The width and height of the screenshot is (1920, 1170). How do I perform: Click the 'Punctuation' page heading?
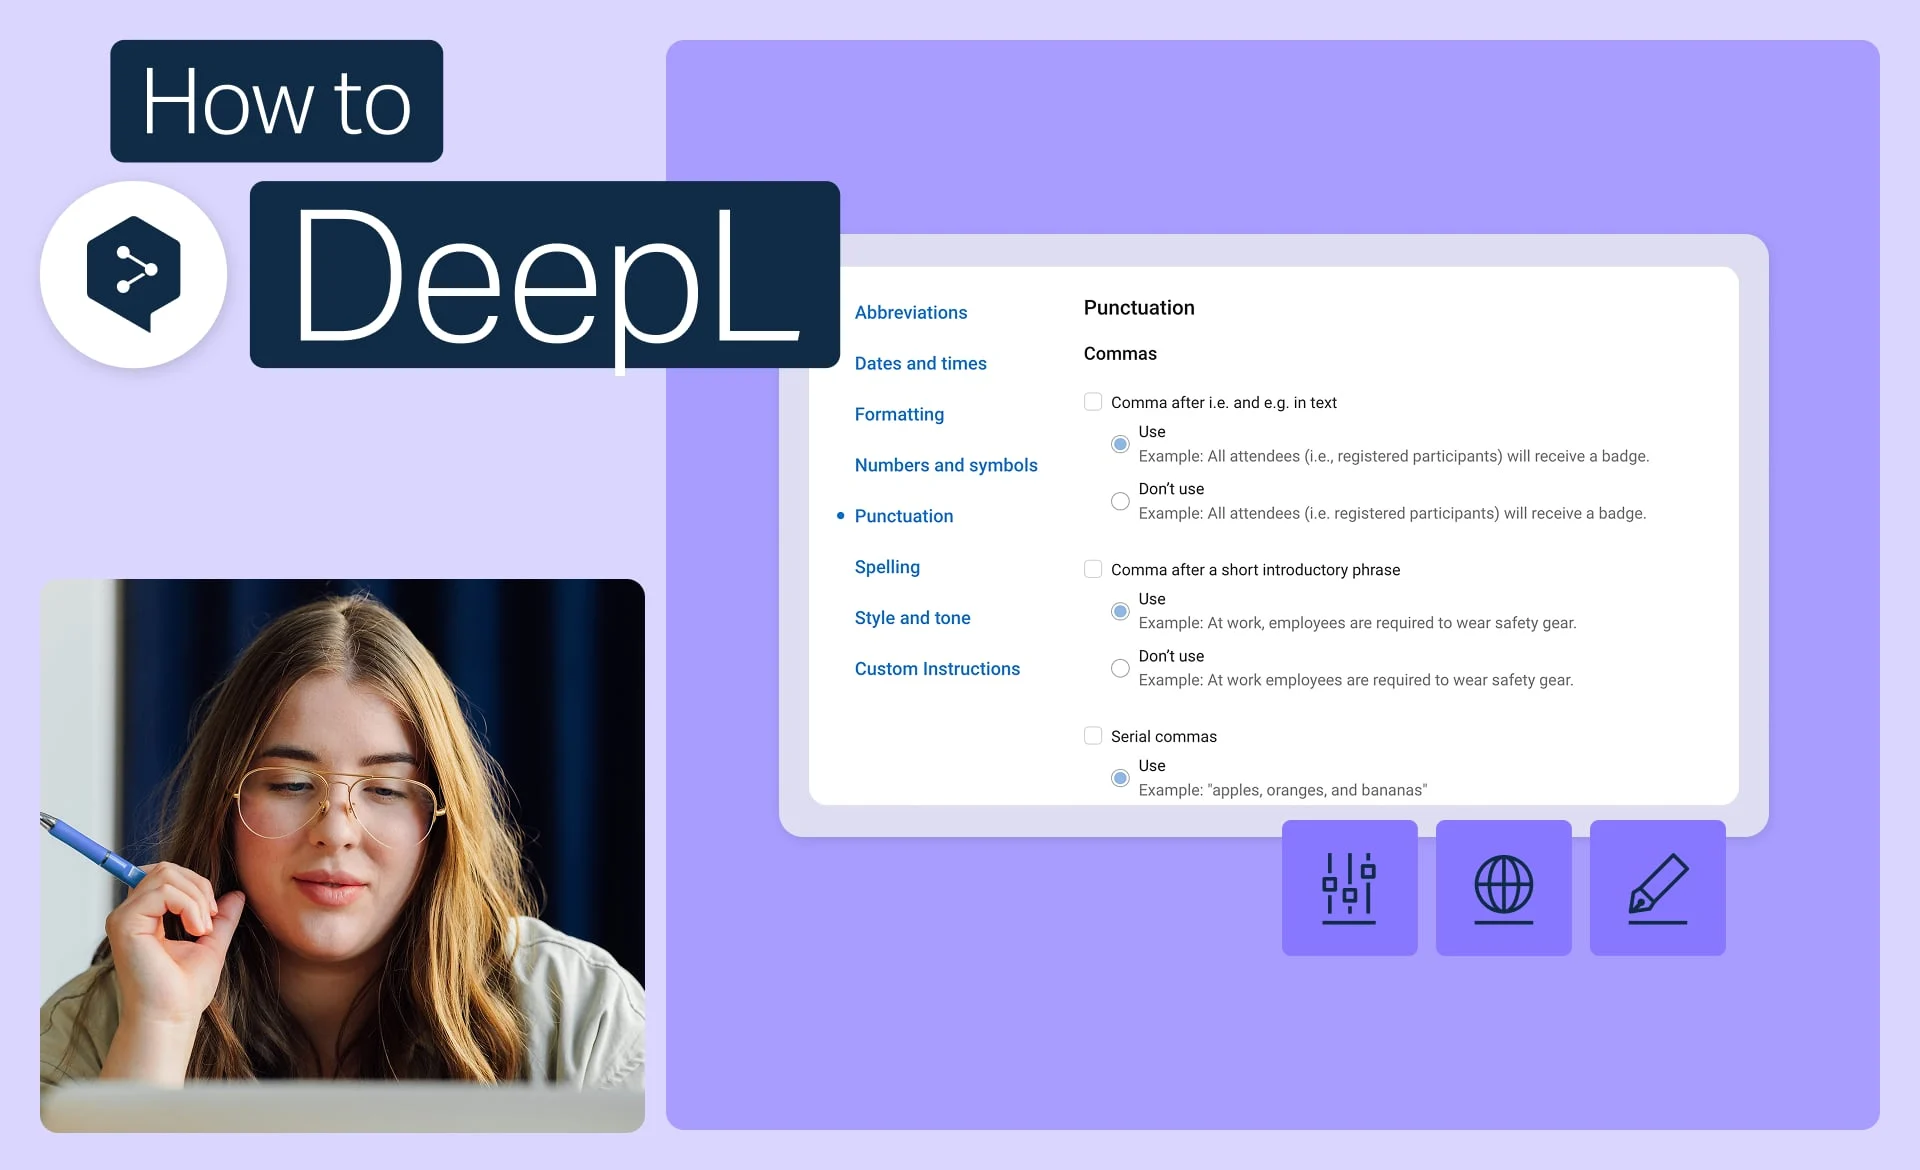[1139, 307]
